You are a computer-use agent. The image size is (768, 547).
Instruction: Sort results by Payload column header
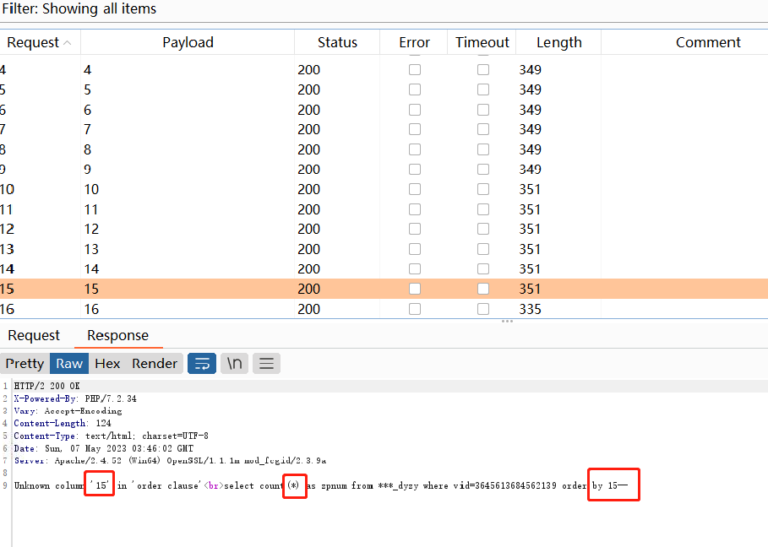(x=188, y=42)
